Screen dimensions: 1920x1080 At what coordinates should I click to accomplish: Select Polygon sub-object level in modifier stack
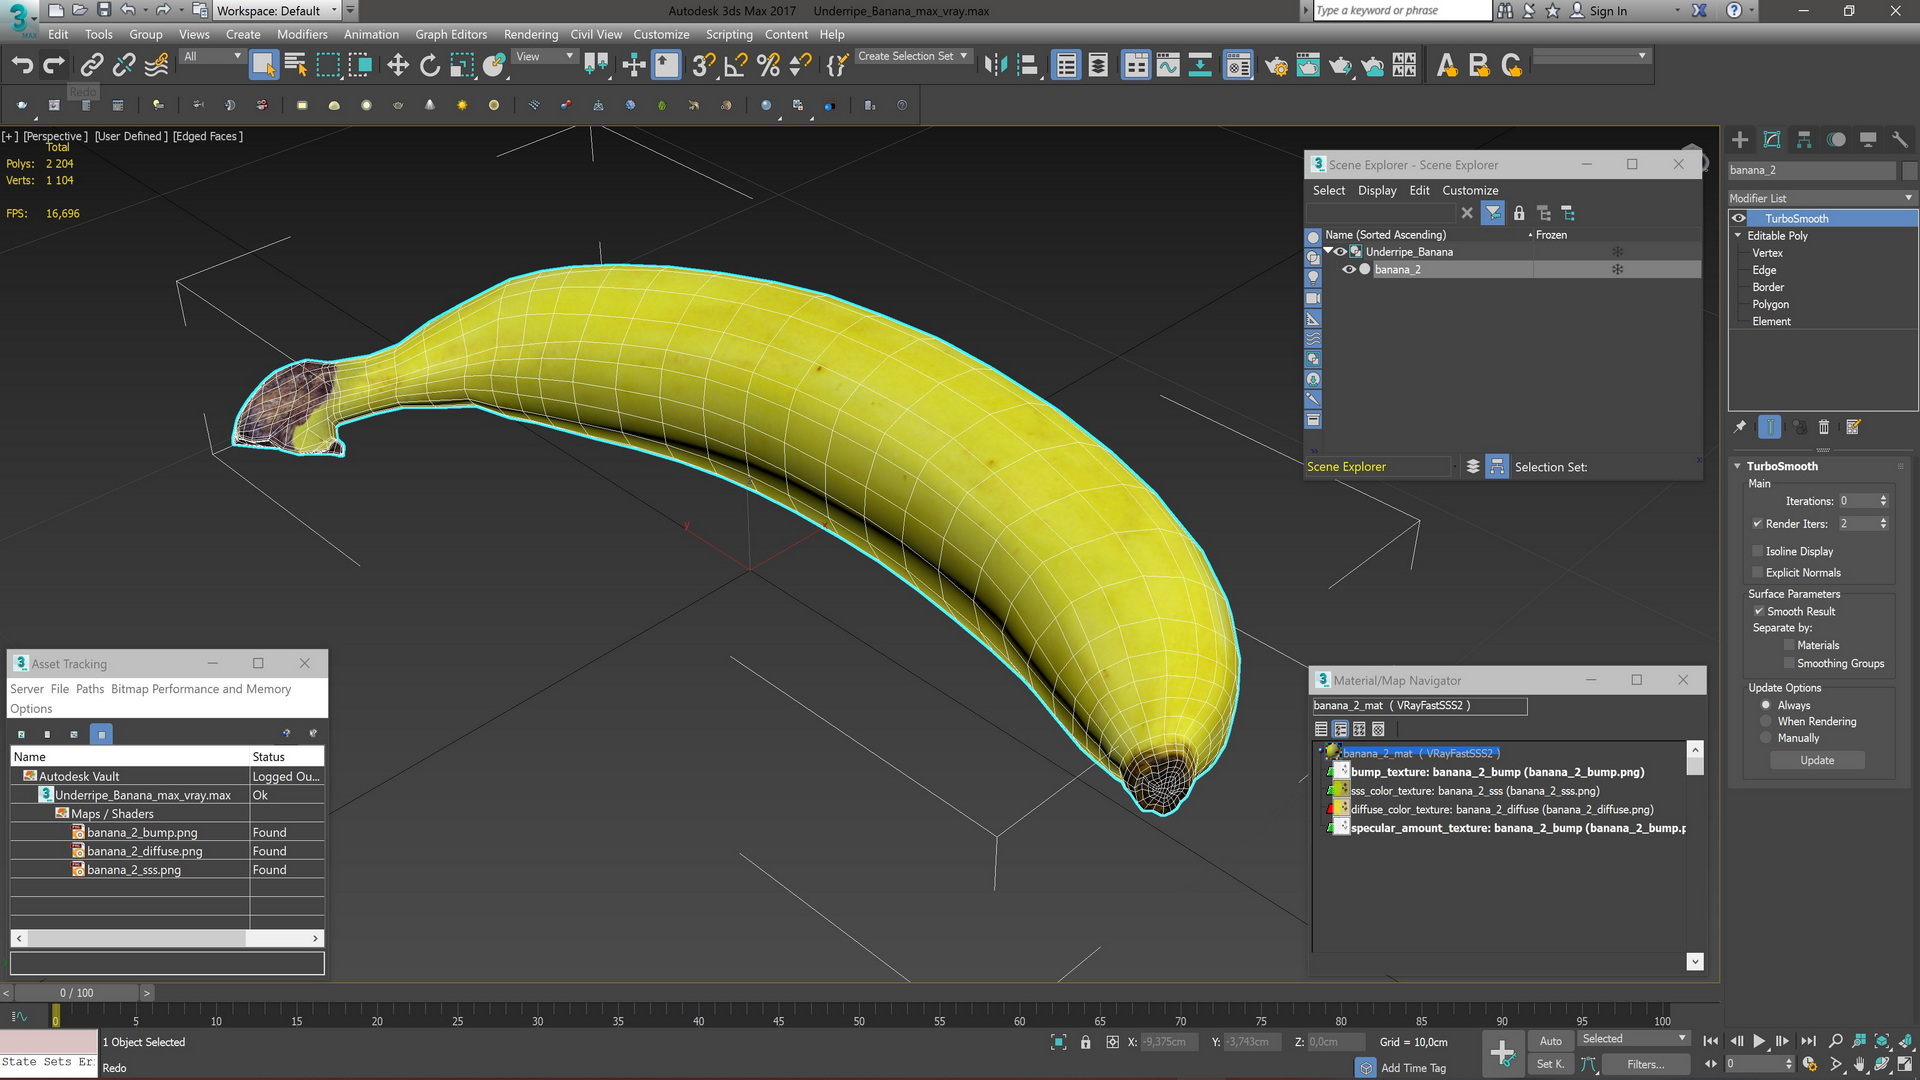point(1770,304)
